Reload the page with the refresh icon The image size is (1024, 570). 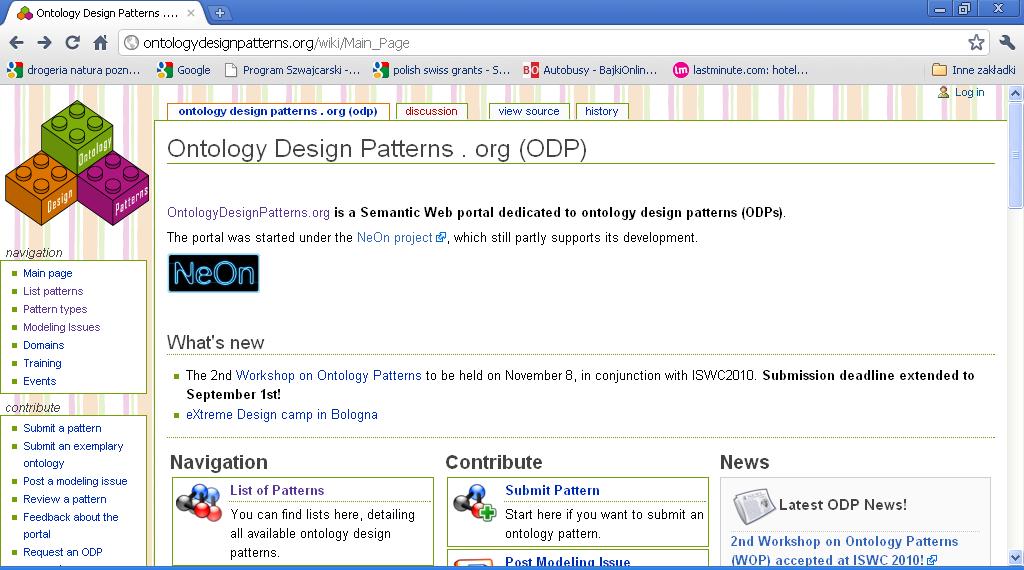point(72,43)
